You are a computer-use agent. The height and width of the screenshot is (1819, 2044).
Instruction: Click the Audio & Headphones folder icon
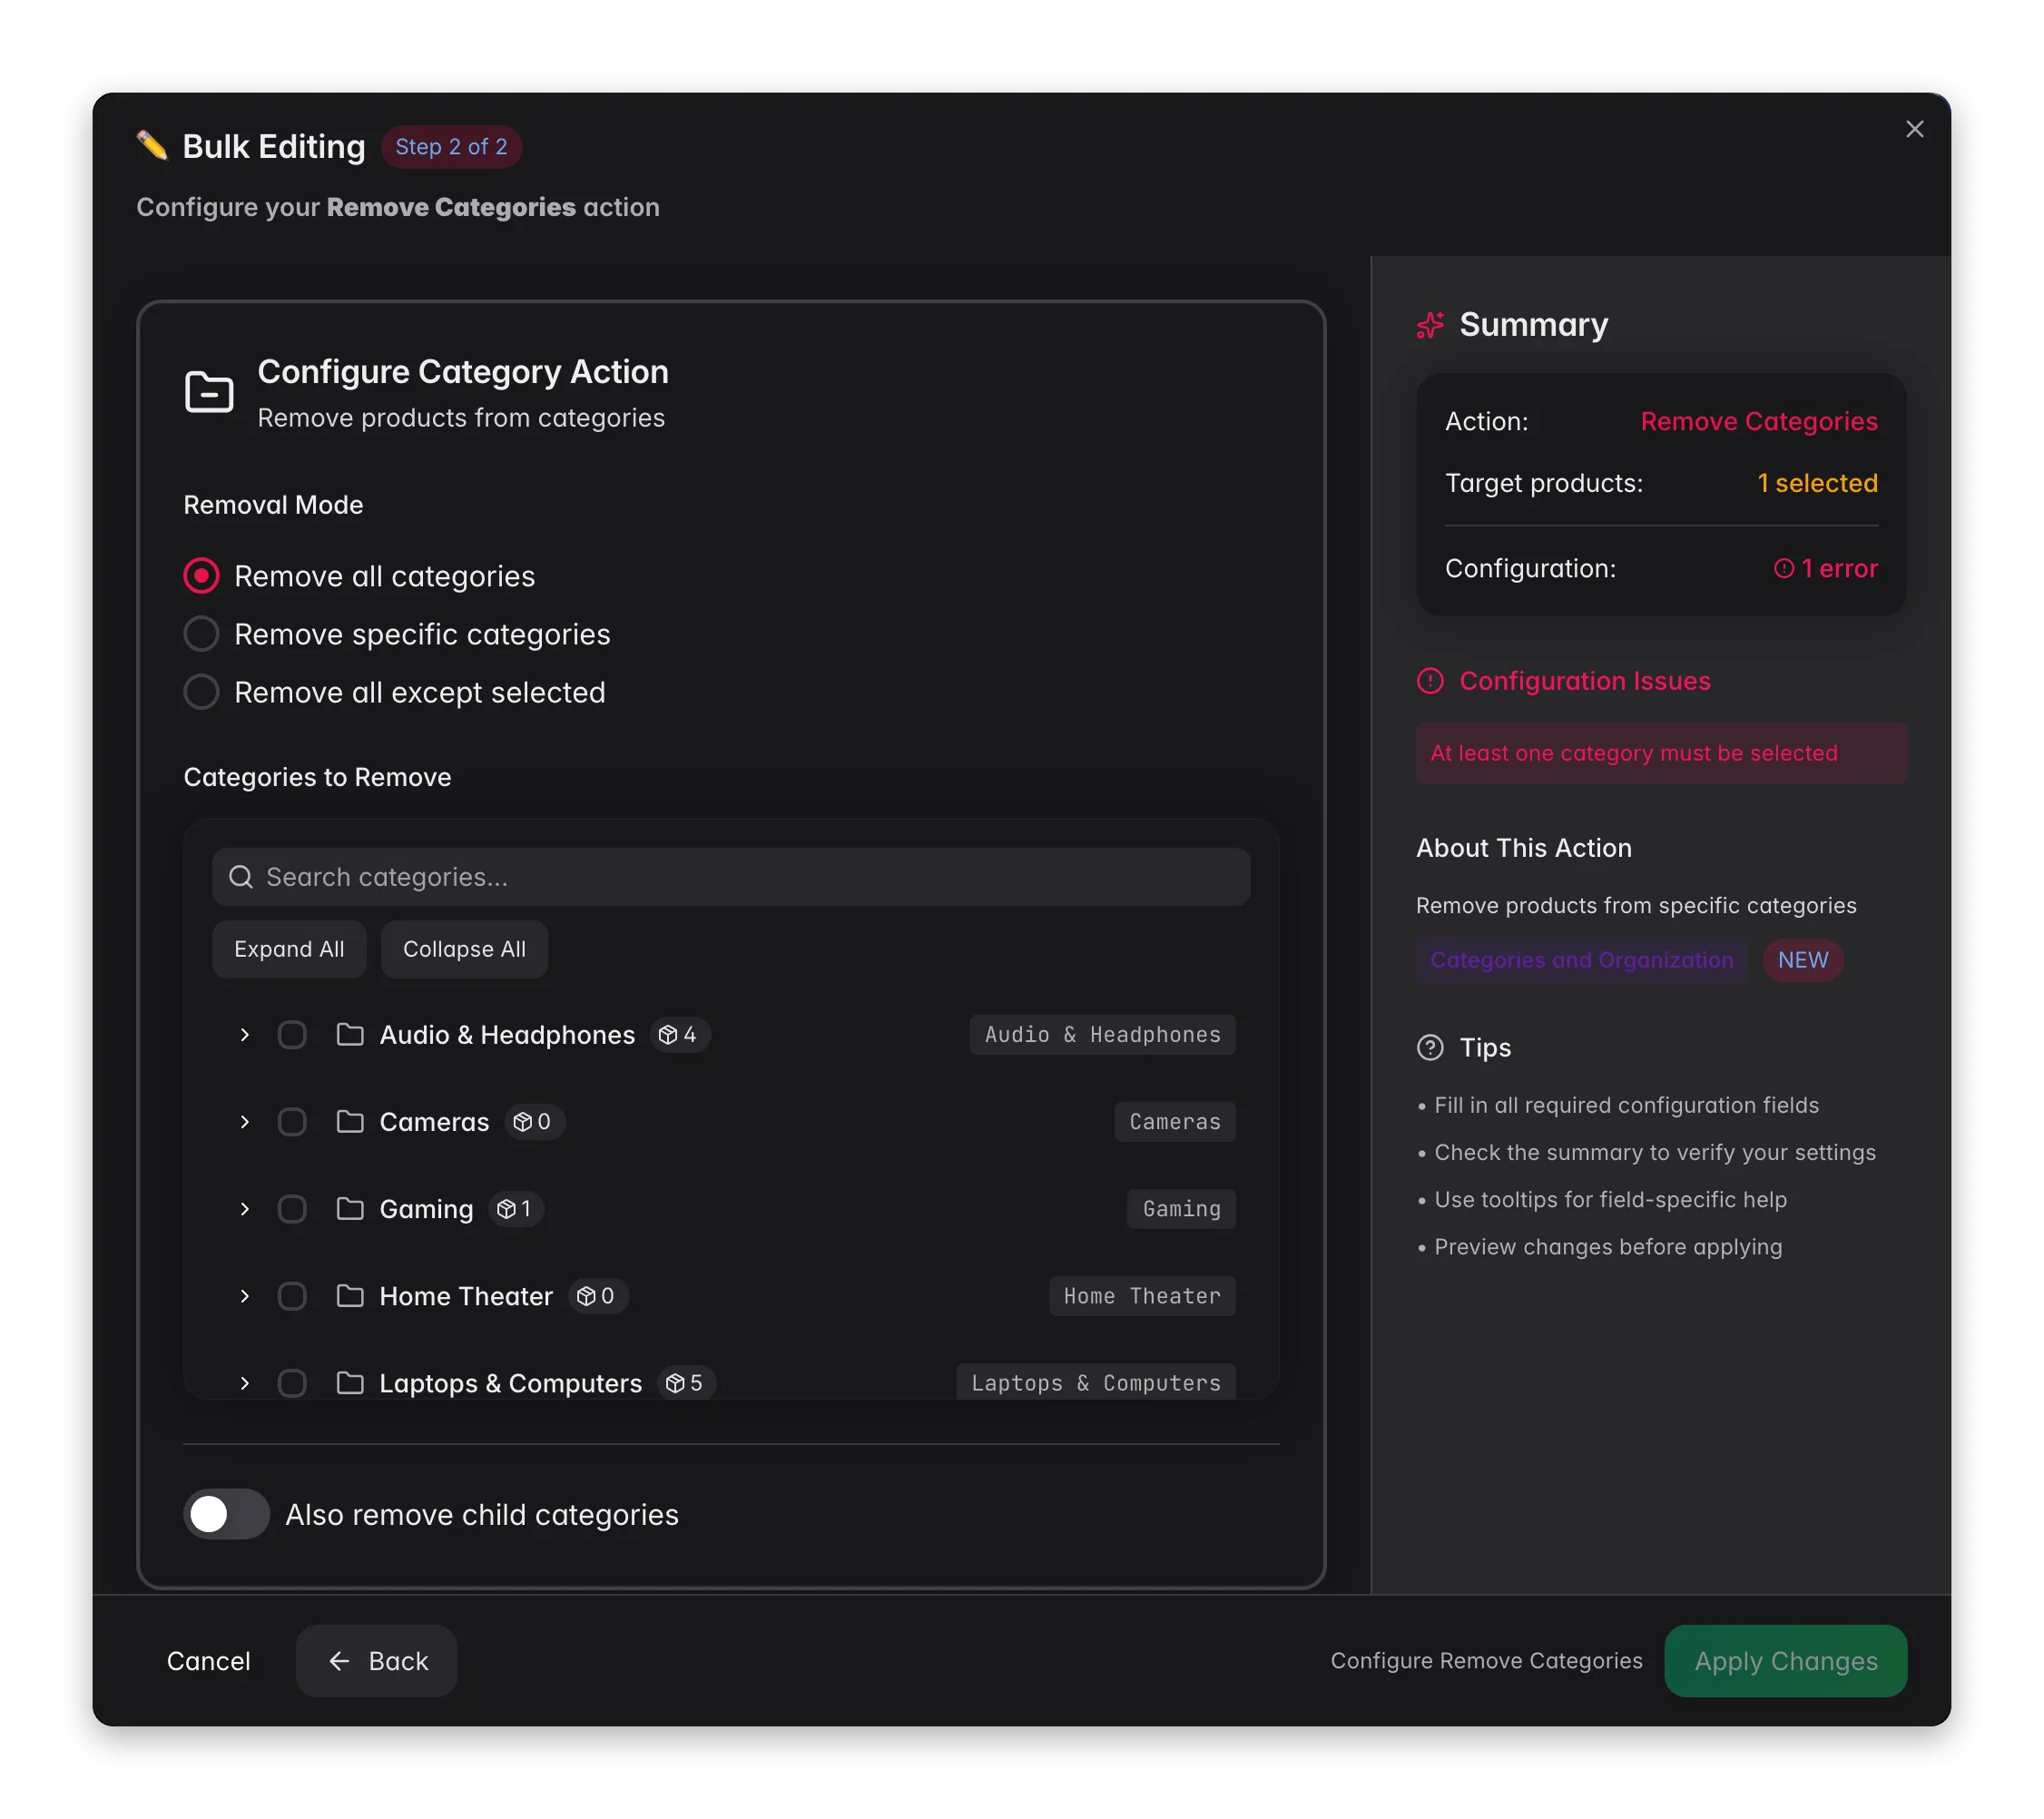coord(350,1034)
